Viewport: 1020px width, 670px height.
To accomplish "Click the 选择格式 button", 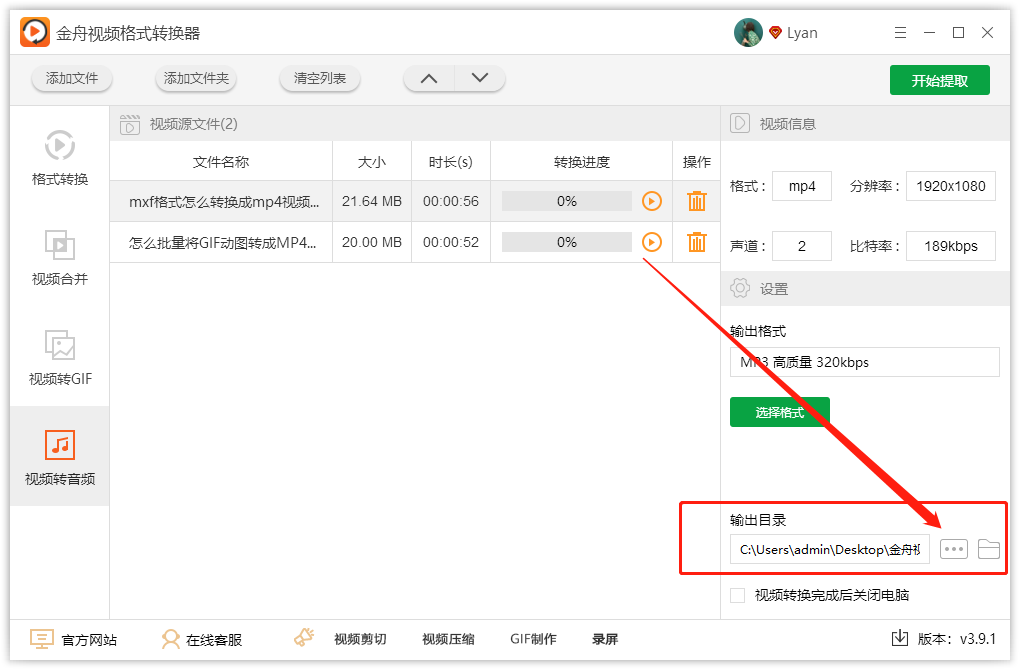I will click(x=779, y=412).
